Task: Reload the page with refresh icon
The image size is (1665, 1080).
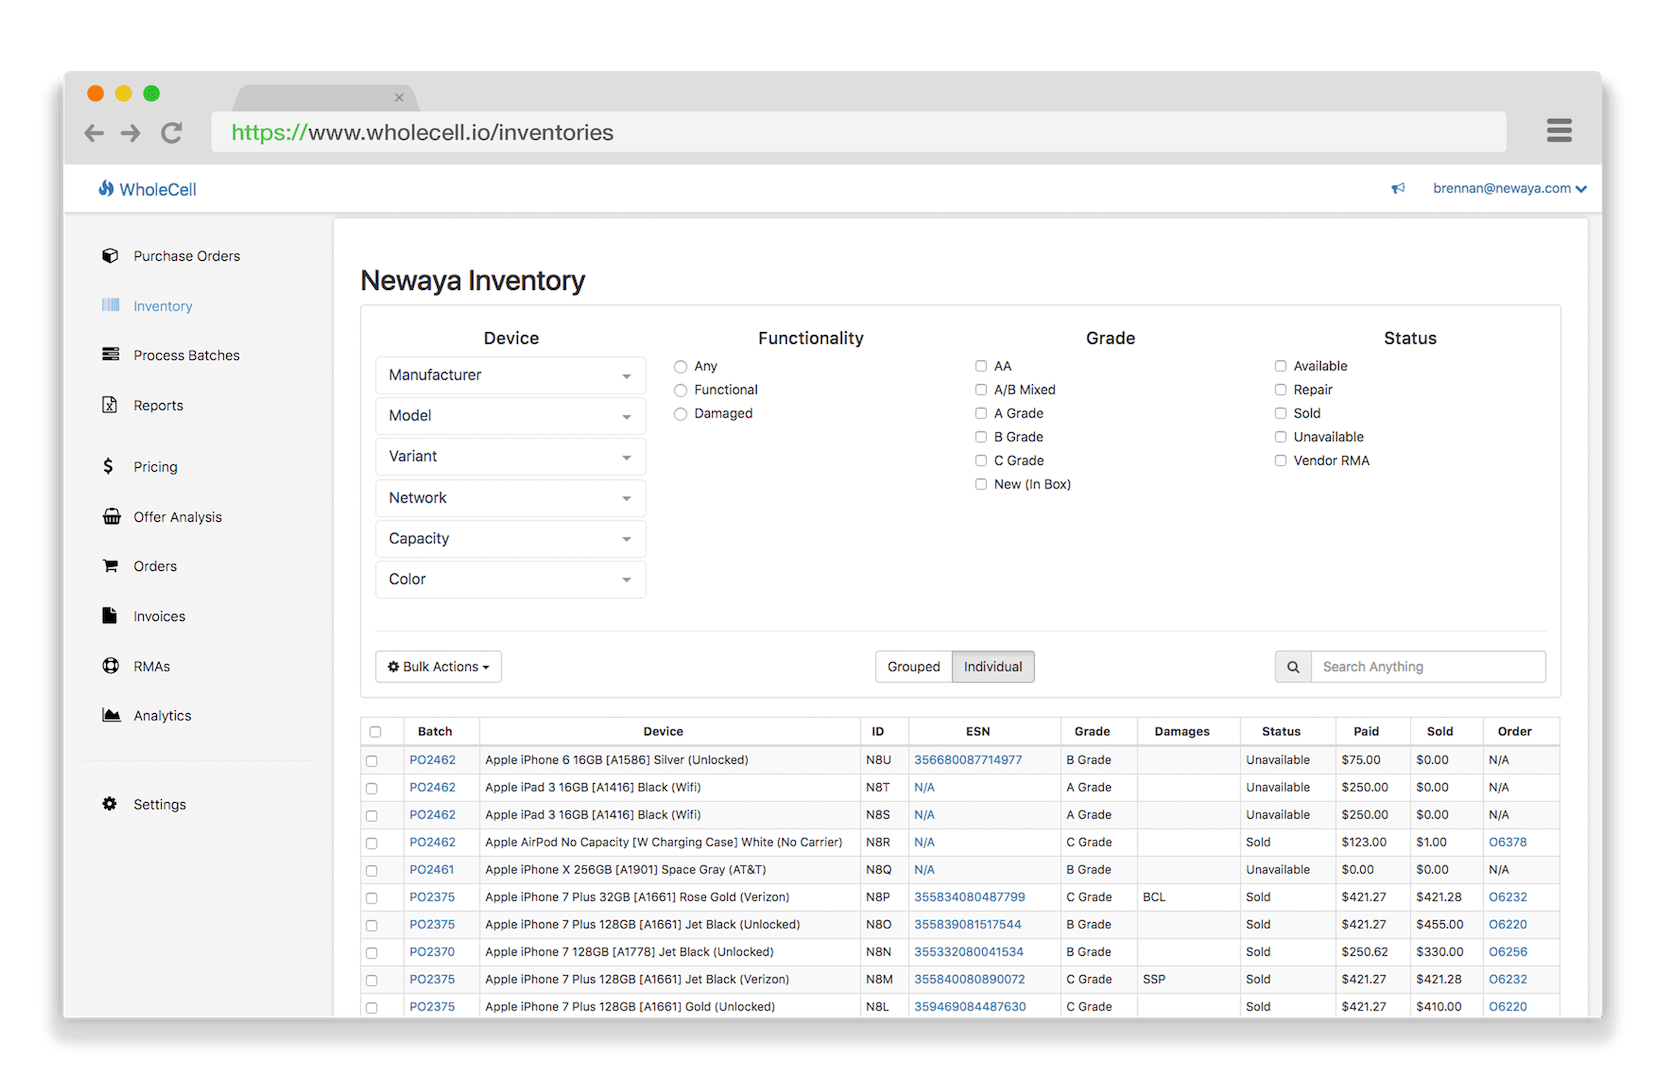Action: pyautogui.click(x=172, y=132)
